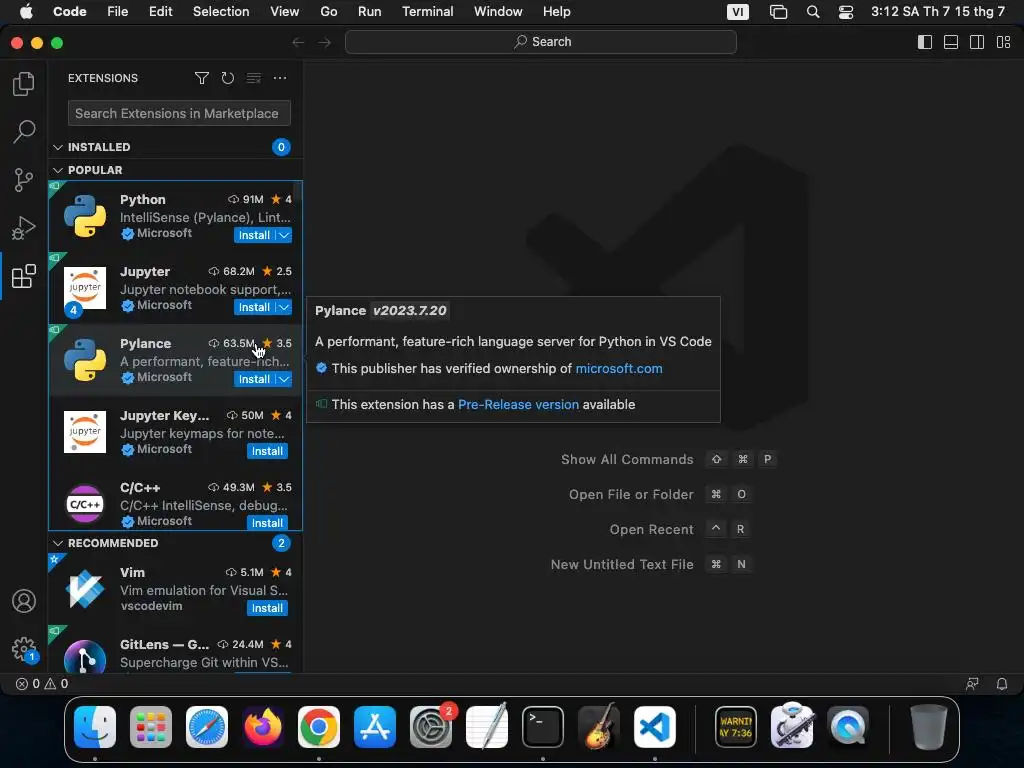The image size is (1024, 768).
Task: Go forward with the right arrow
Action: coord(325,42)
